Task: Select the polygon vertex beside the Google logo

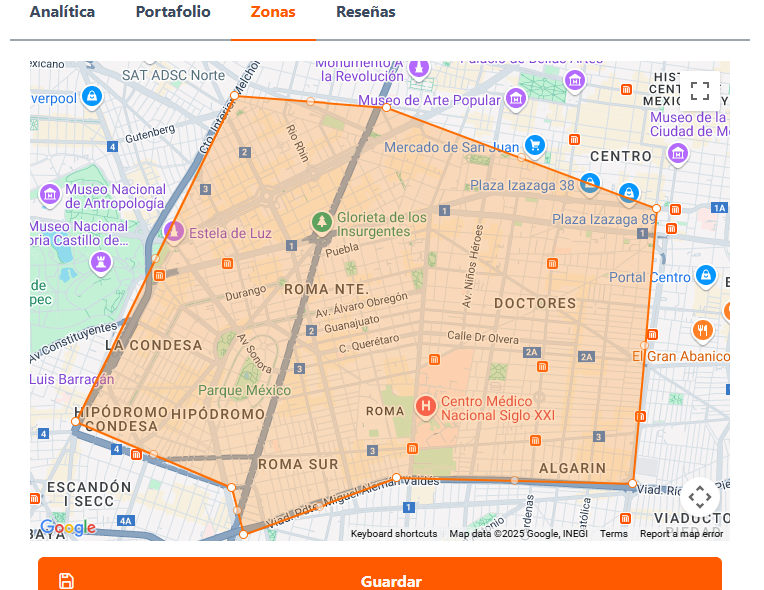Action: (x=244, y=534)
